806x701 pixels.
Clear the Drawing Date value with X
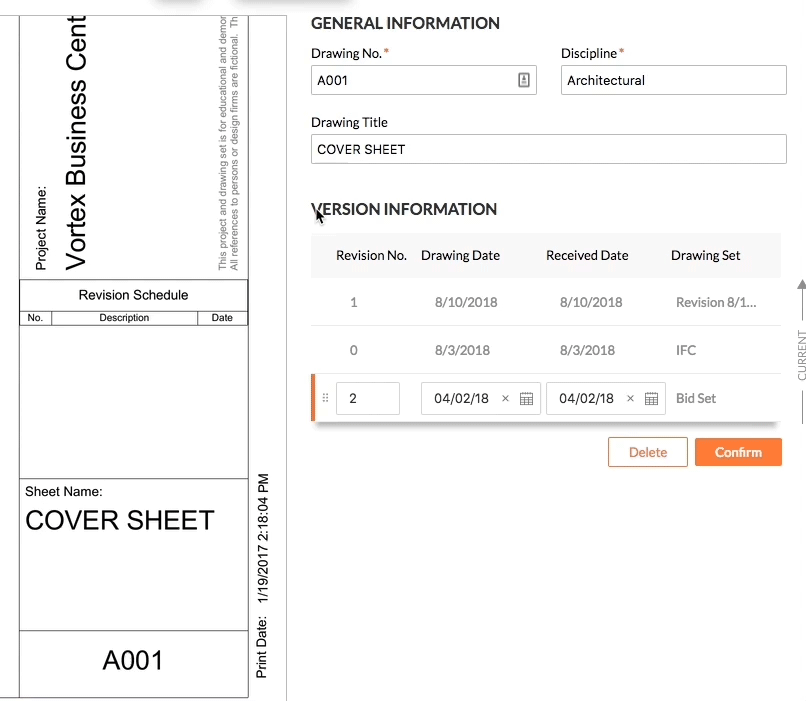(505, 398)
